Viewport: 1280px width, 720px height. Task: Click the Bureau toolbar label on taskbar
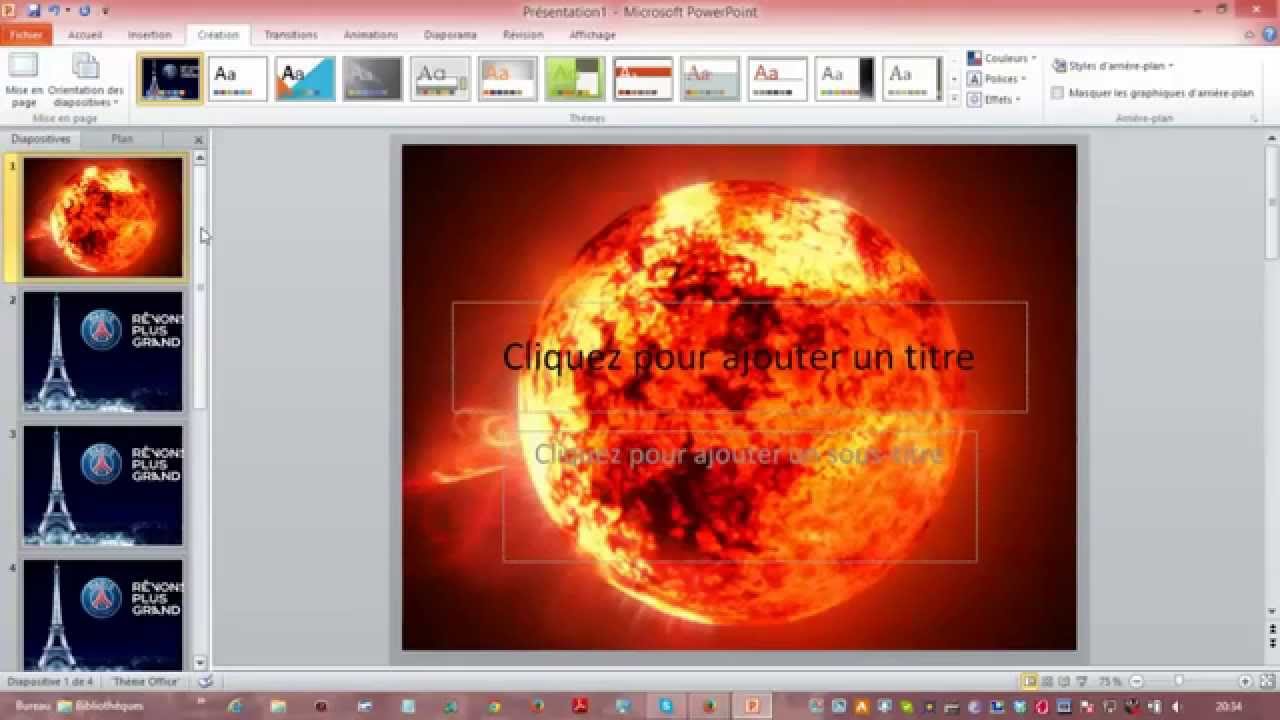click(32, 706)
